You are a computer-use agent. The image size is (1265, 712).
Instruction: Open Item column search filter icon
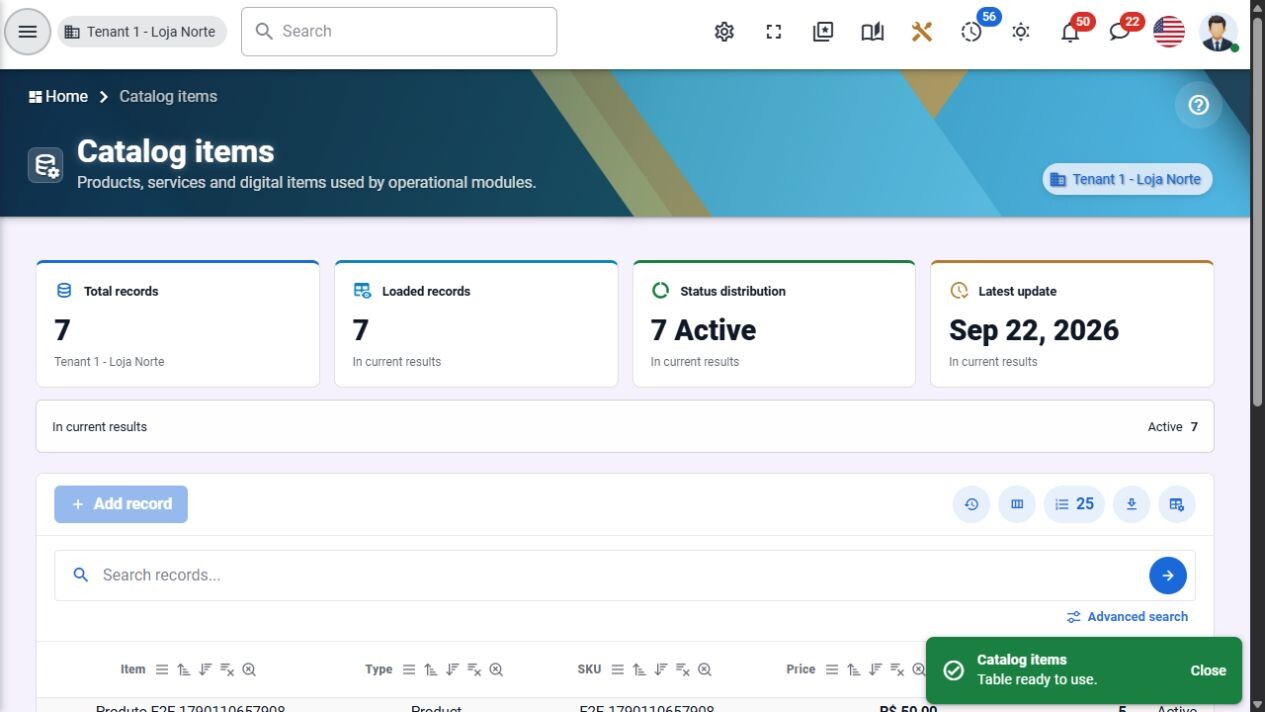click(x=249, y=670)
